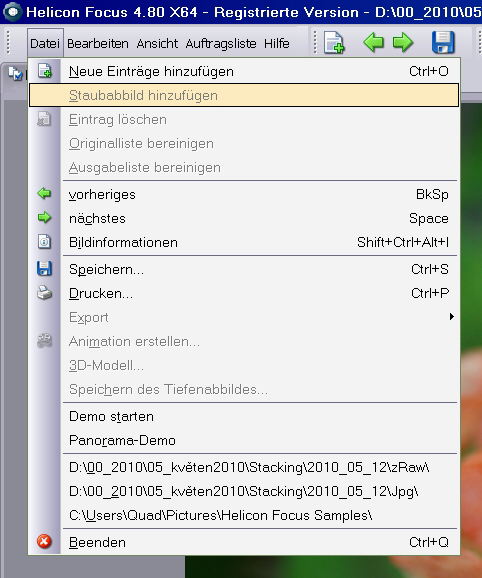Image resolution: width=482 pixels, height=578 pixels.
Task: Open recent folder ending in zRaw
Action: (244, 467)
